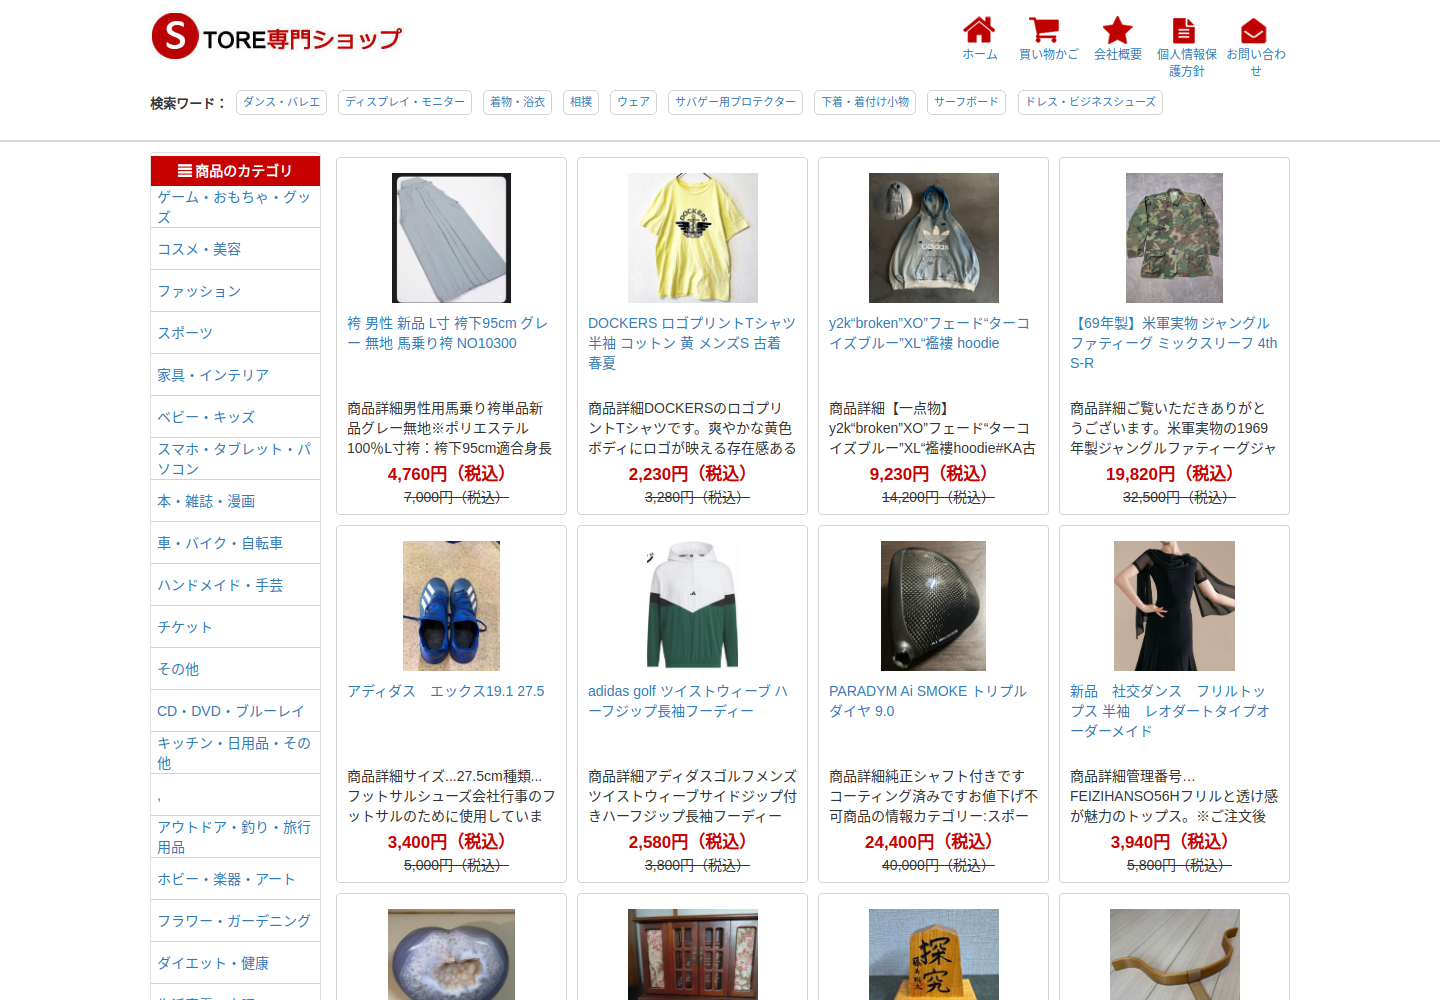
Task: Go to the ハンドメイド・手芸 category
Action: coord(235,585)
